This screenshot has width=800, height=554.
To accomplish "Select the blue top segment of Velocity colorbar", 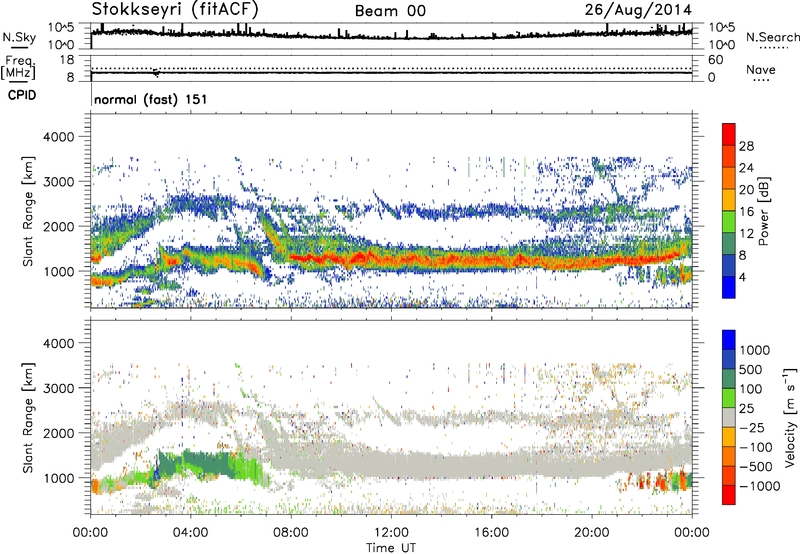I will click(x=729, y=340).
